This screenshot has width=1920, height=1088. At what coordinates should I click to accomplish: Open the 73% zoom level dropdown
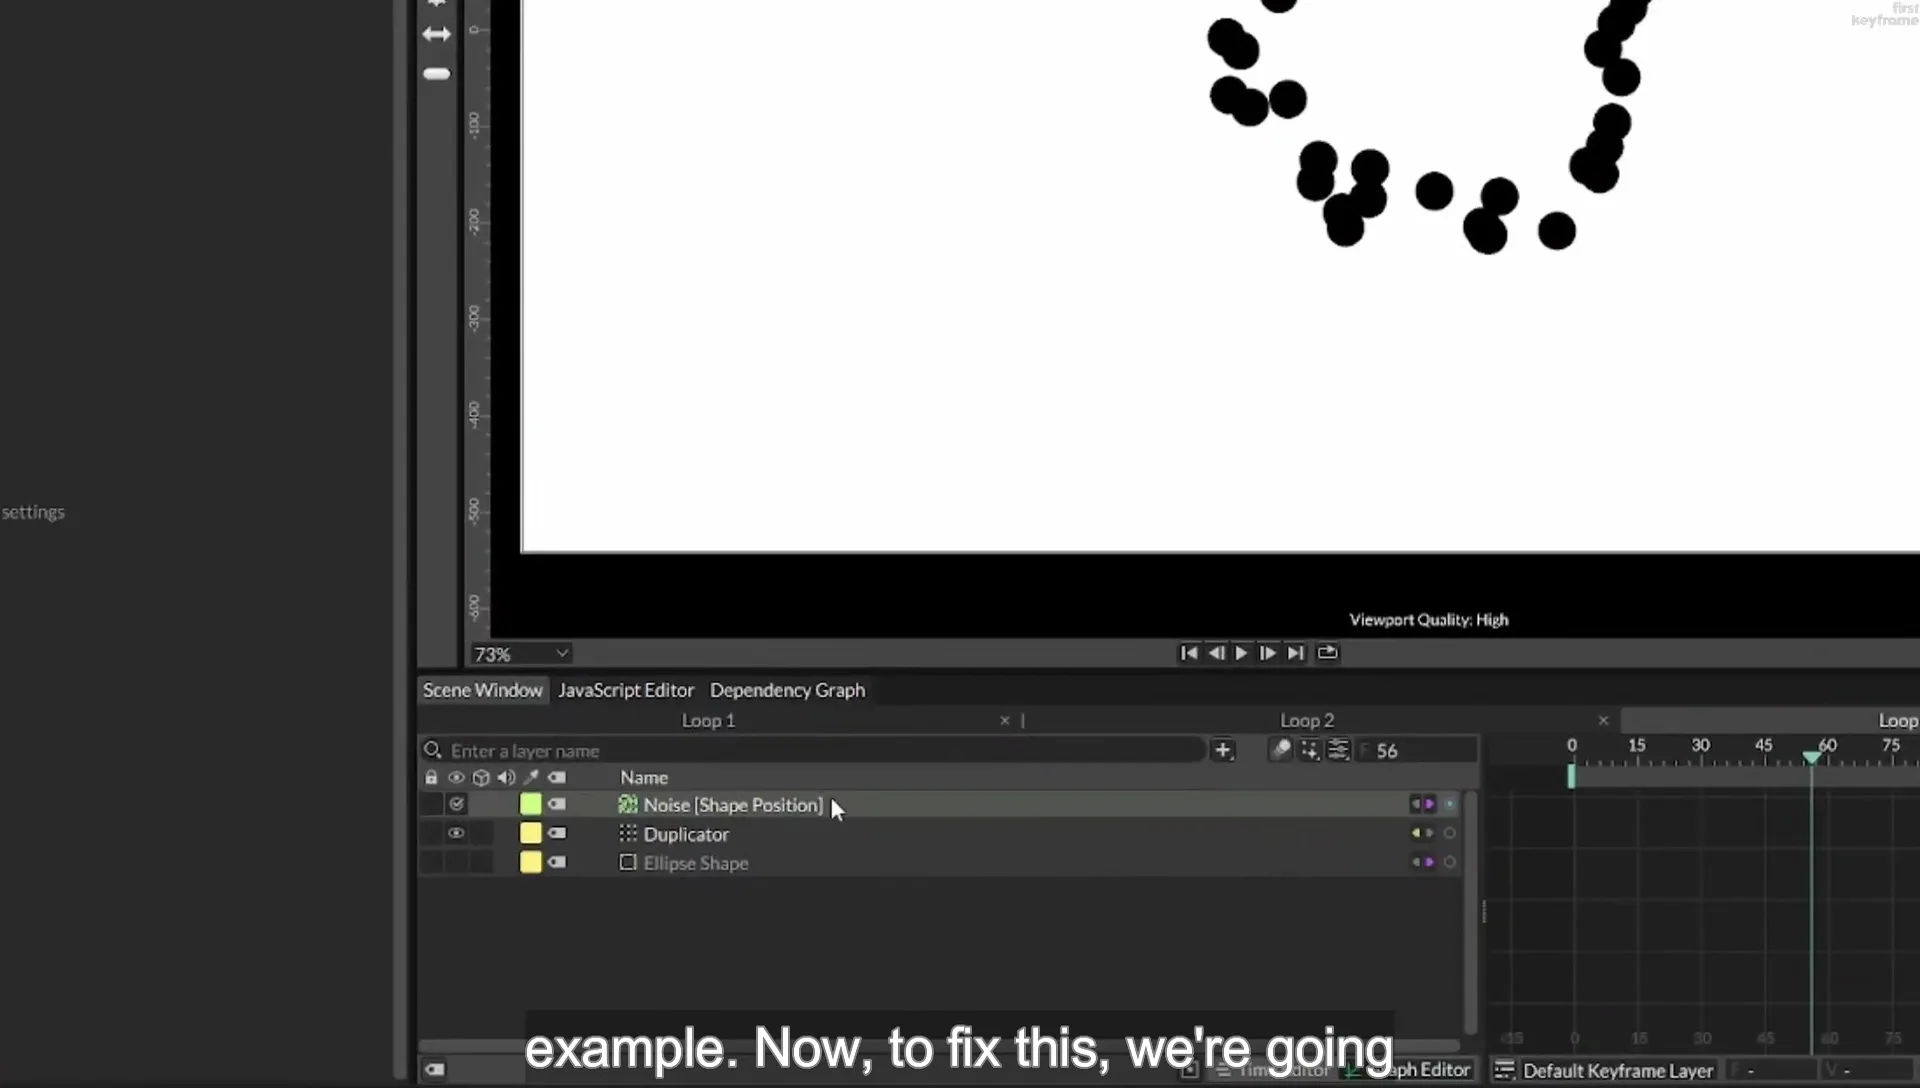pyautogui.click(x=521, y=654)
